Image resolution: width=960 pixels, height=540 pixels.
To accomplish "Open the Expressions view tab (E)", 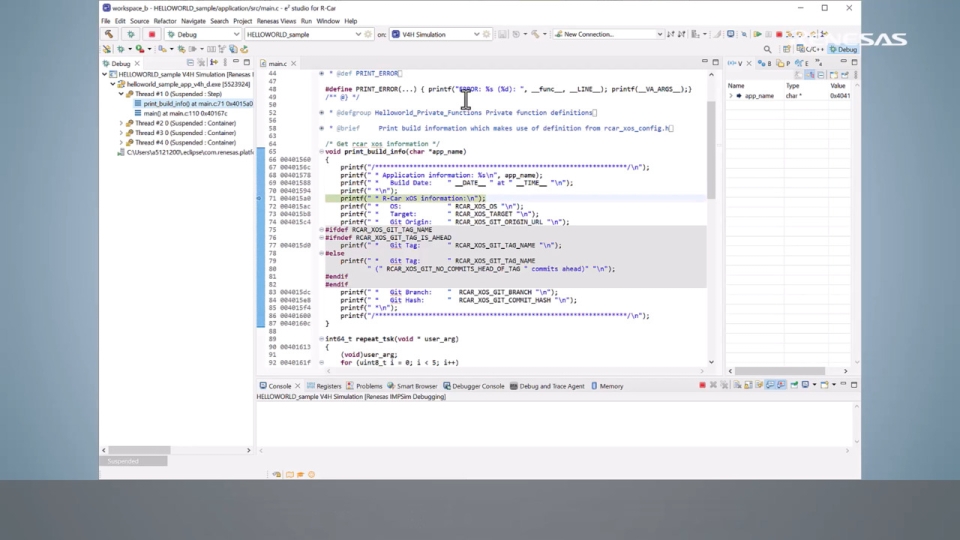I will pyautogui.click(x=802, y=63).
